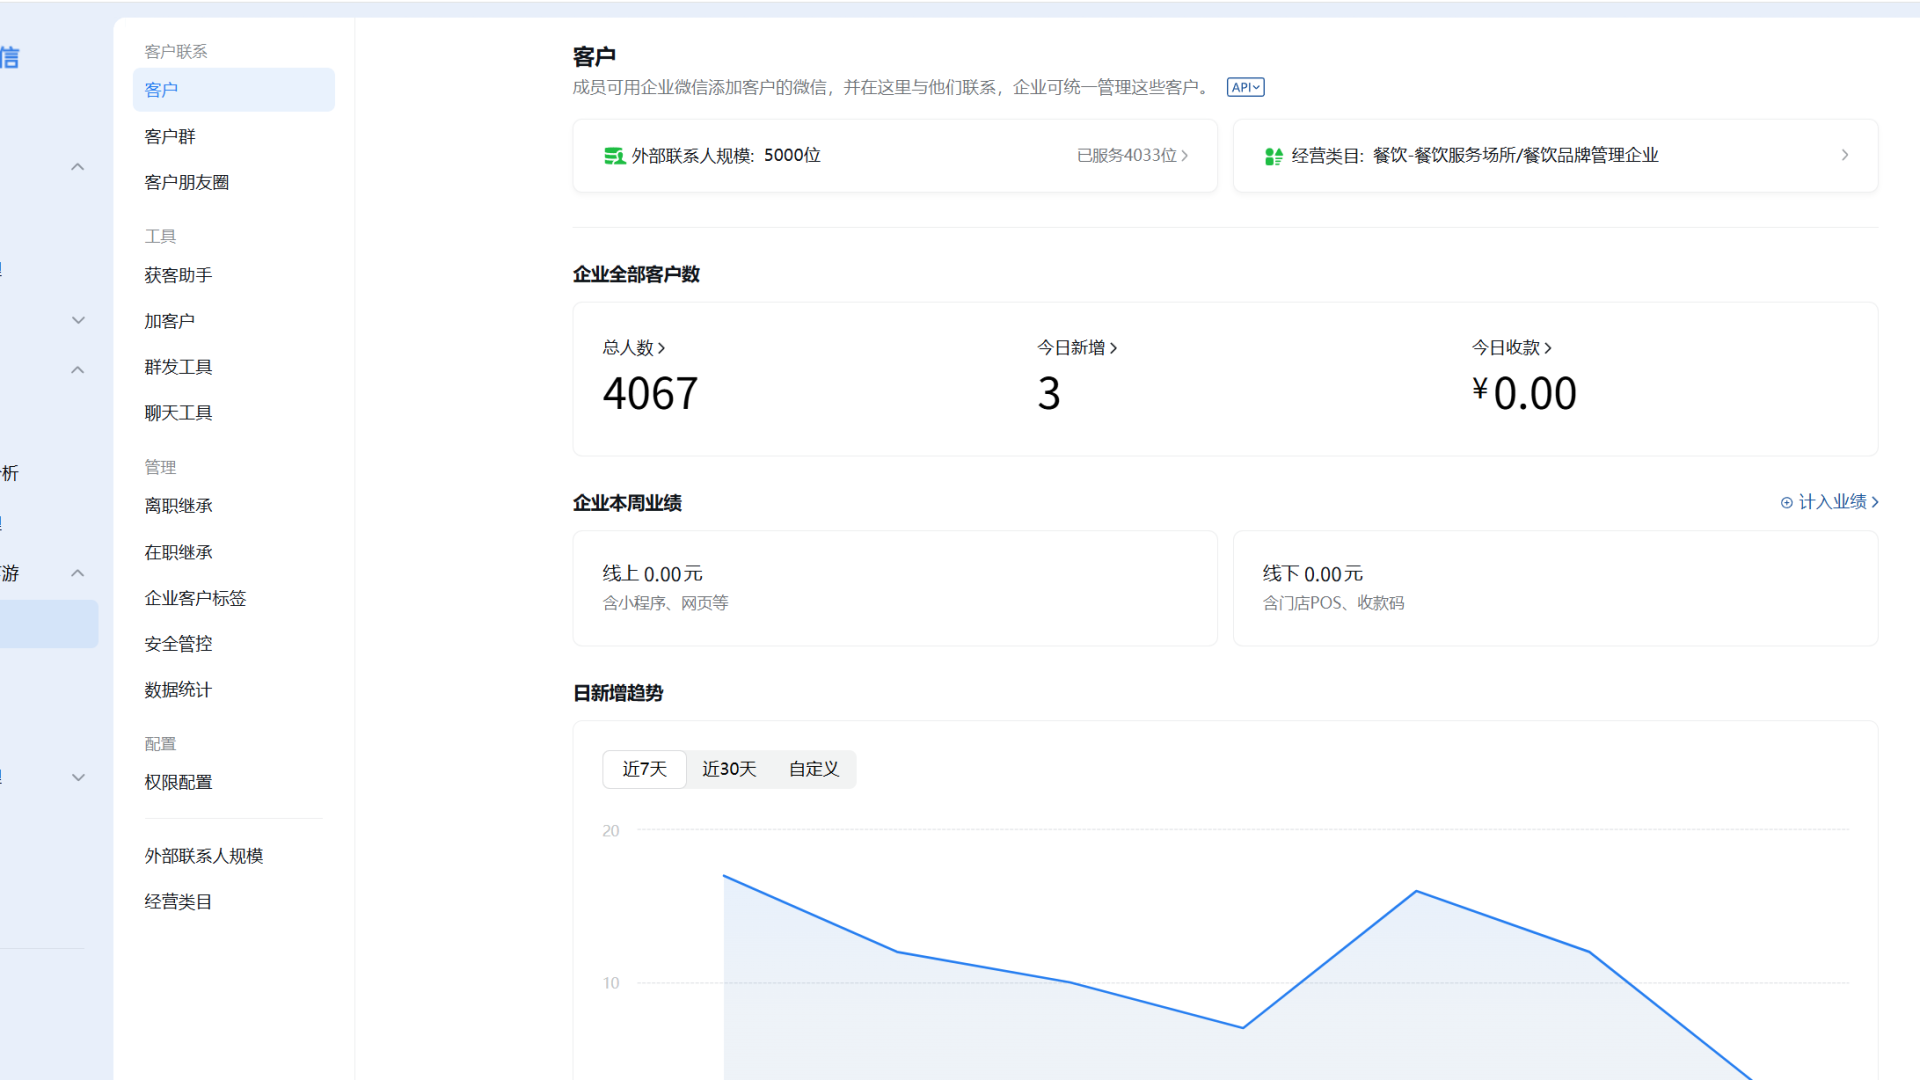This screenshot has height=1080, width=1920.
Task: Select the 获客助手 tool
Action: click(178, 274)
